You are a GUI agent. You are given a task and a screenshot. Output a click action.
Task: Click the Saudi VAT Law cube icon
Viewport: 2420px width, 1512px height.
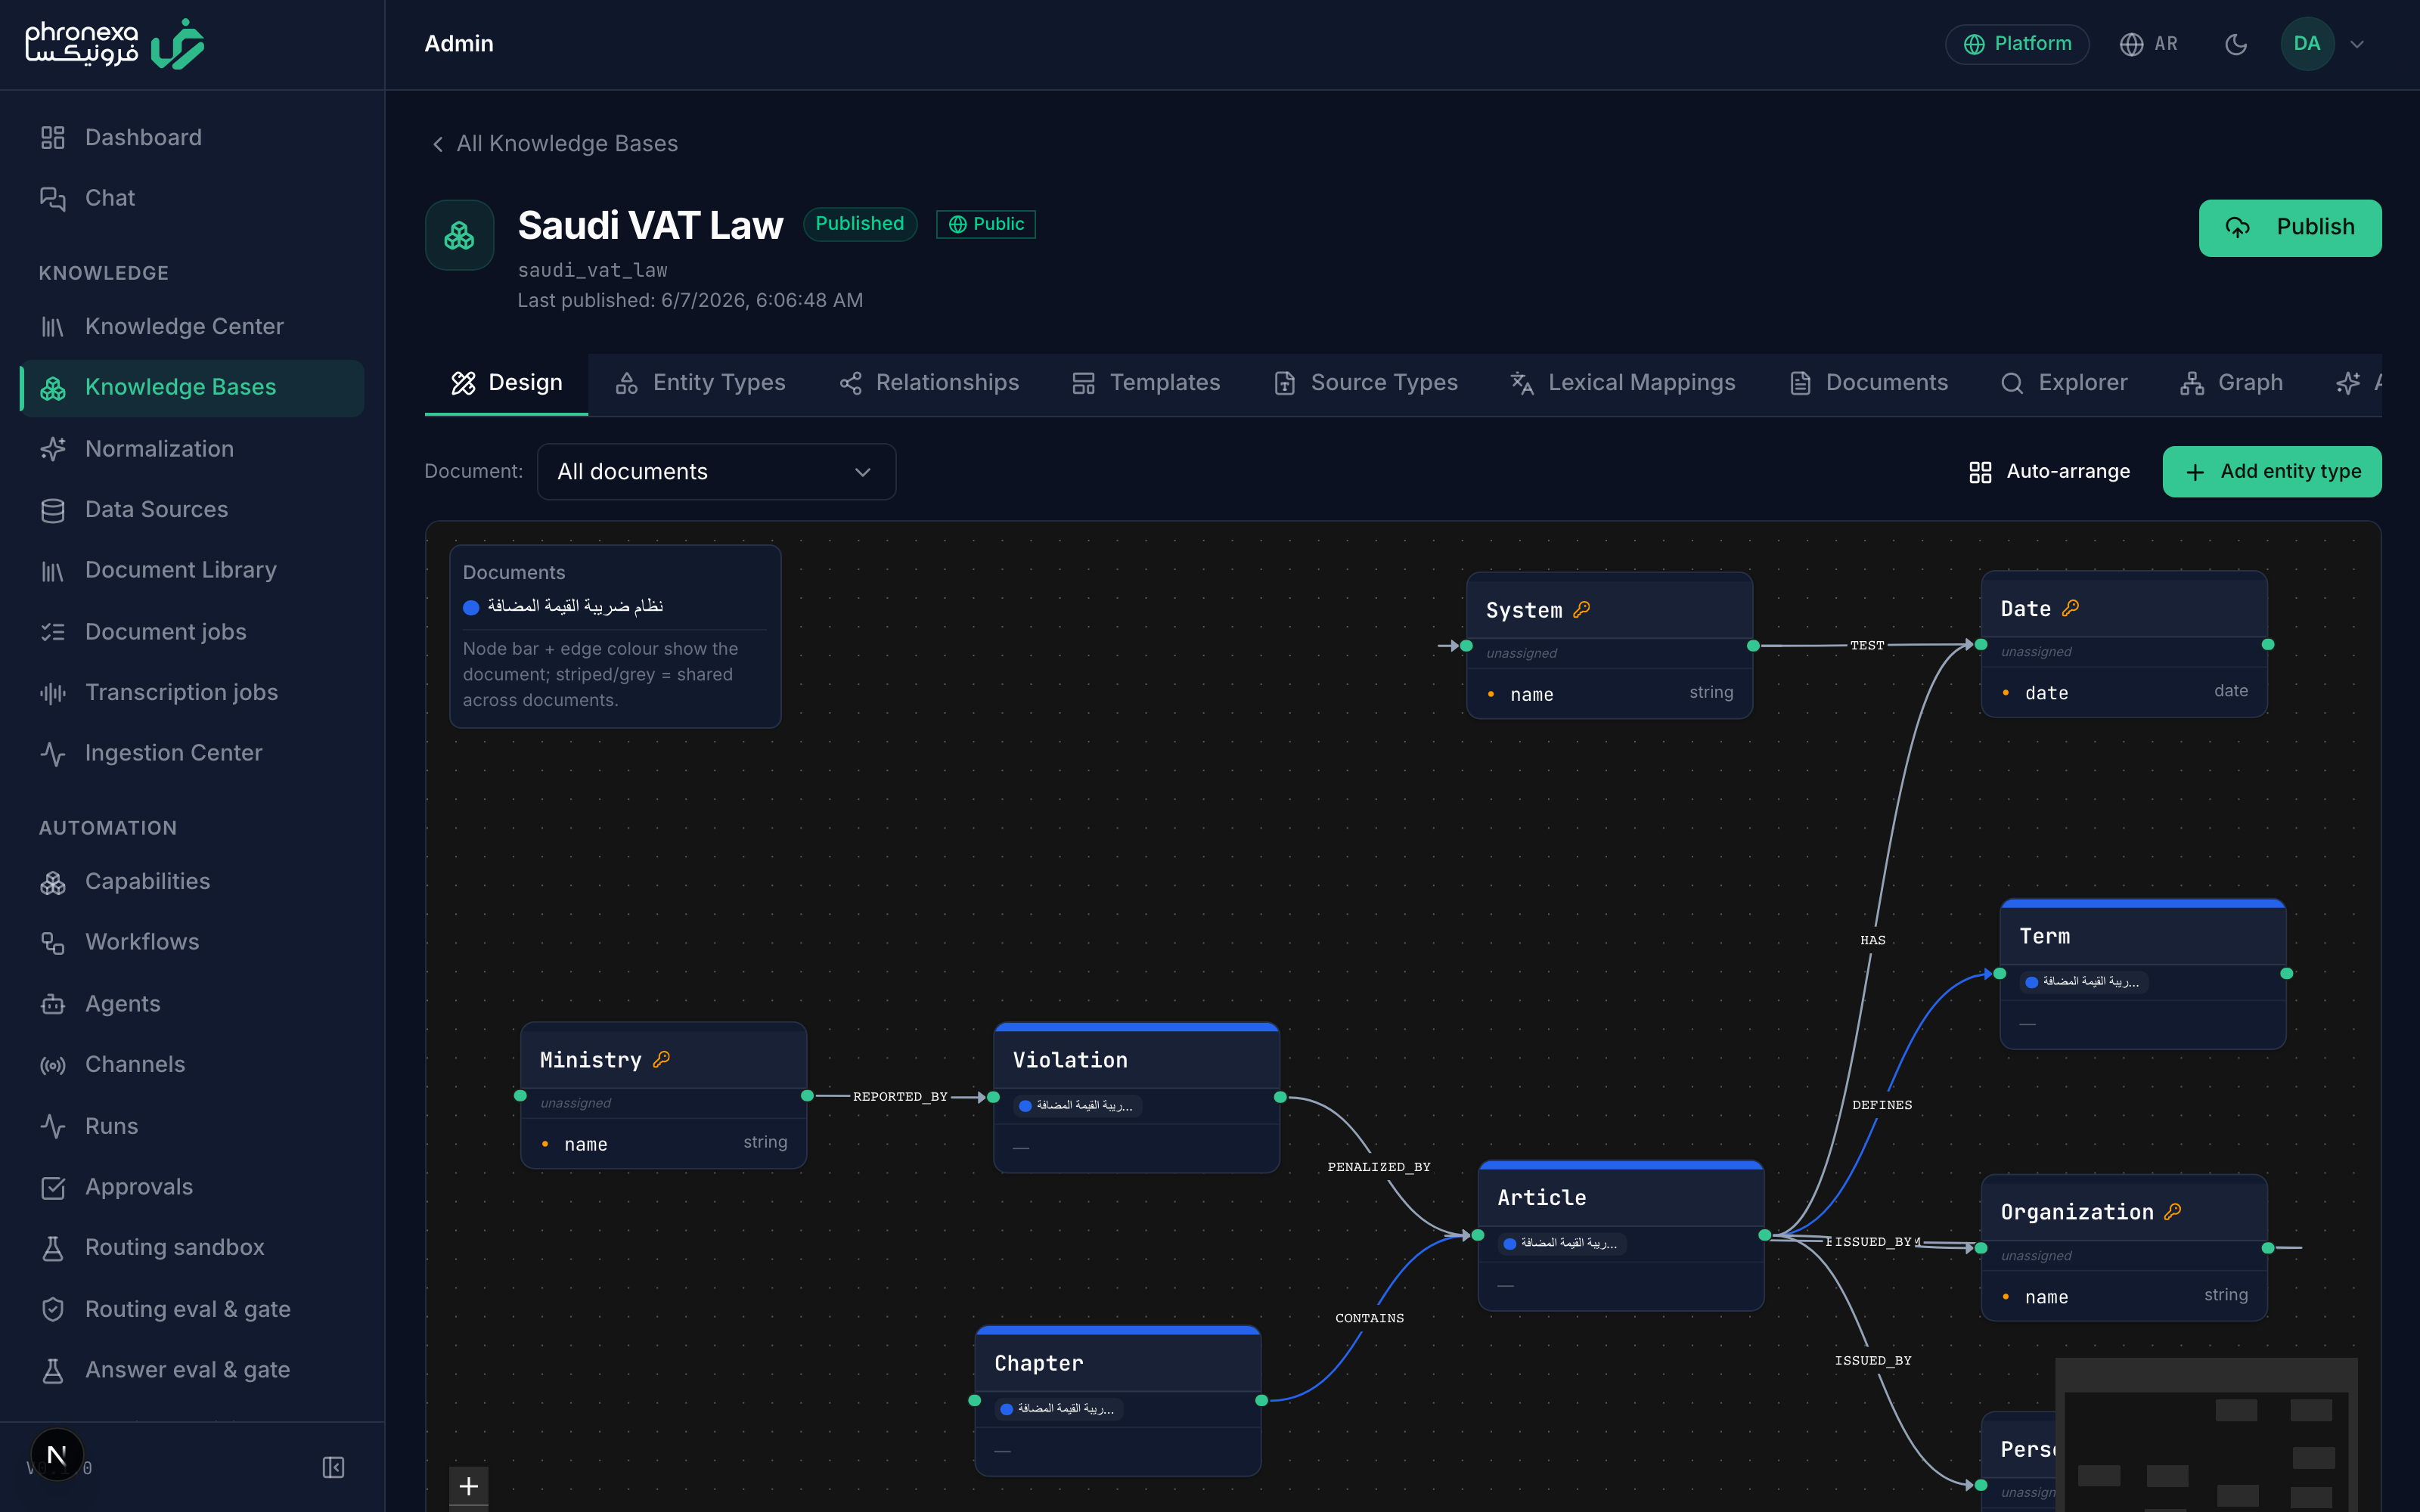(x=459, y=235)
